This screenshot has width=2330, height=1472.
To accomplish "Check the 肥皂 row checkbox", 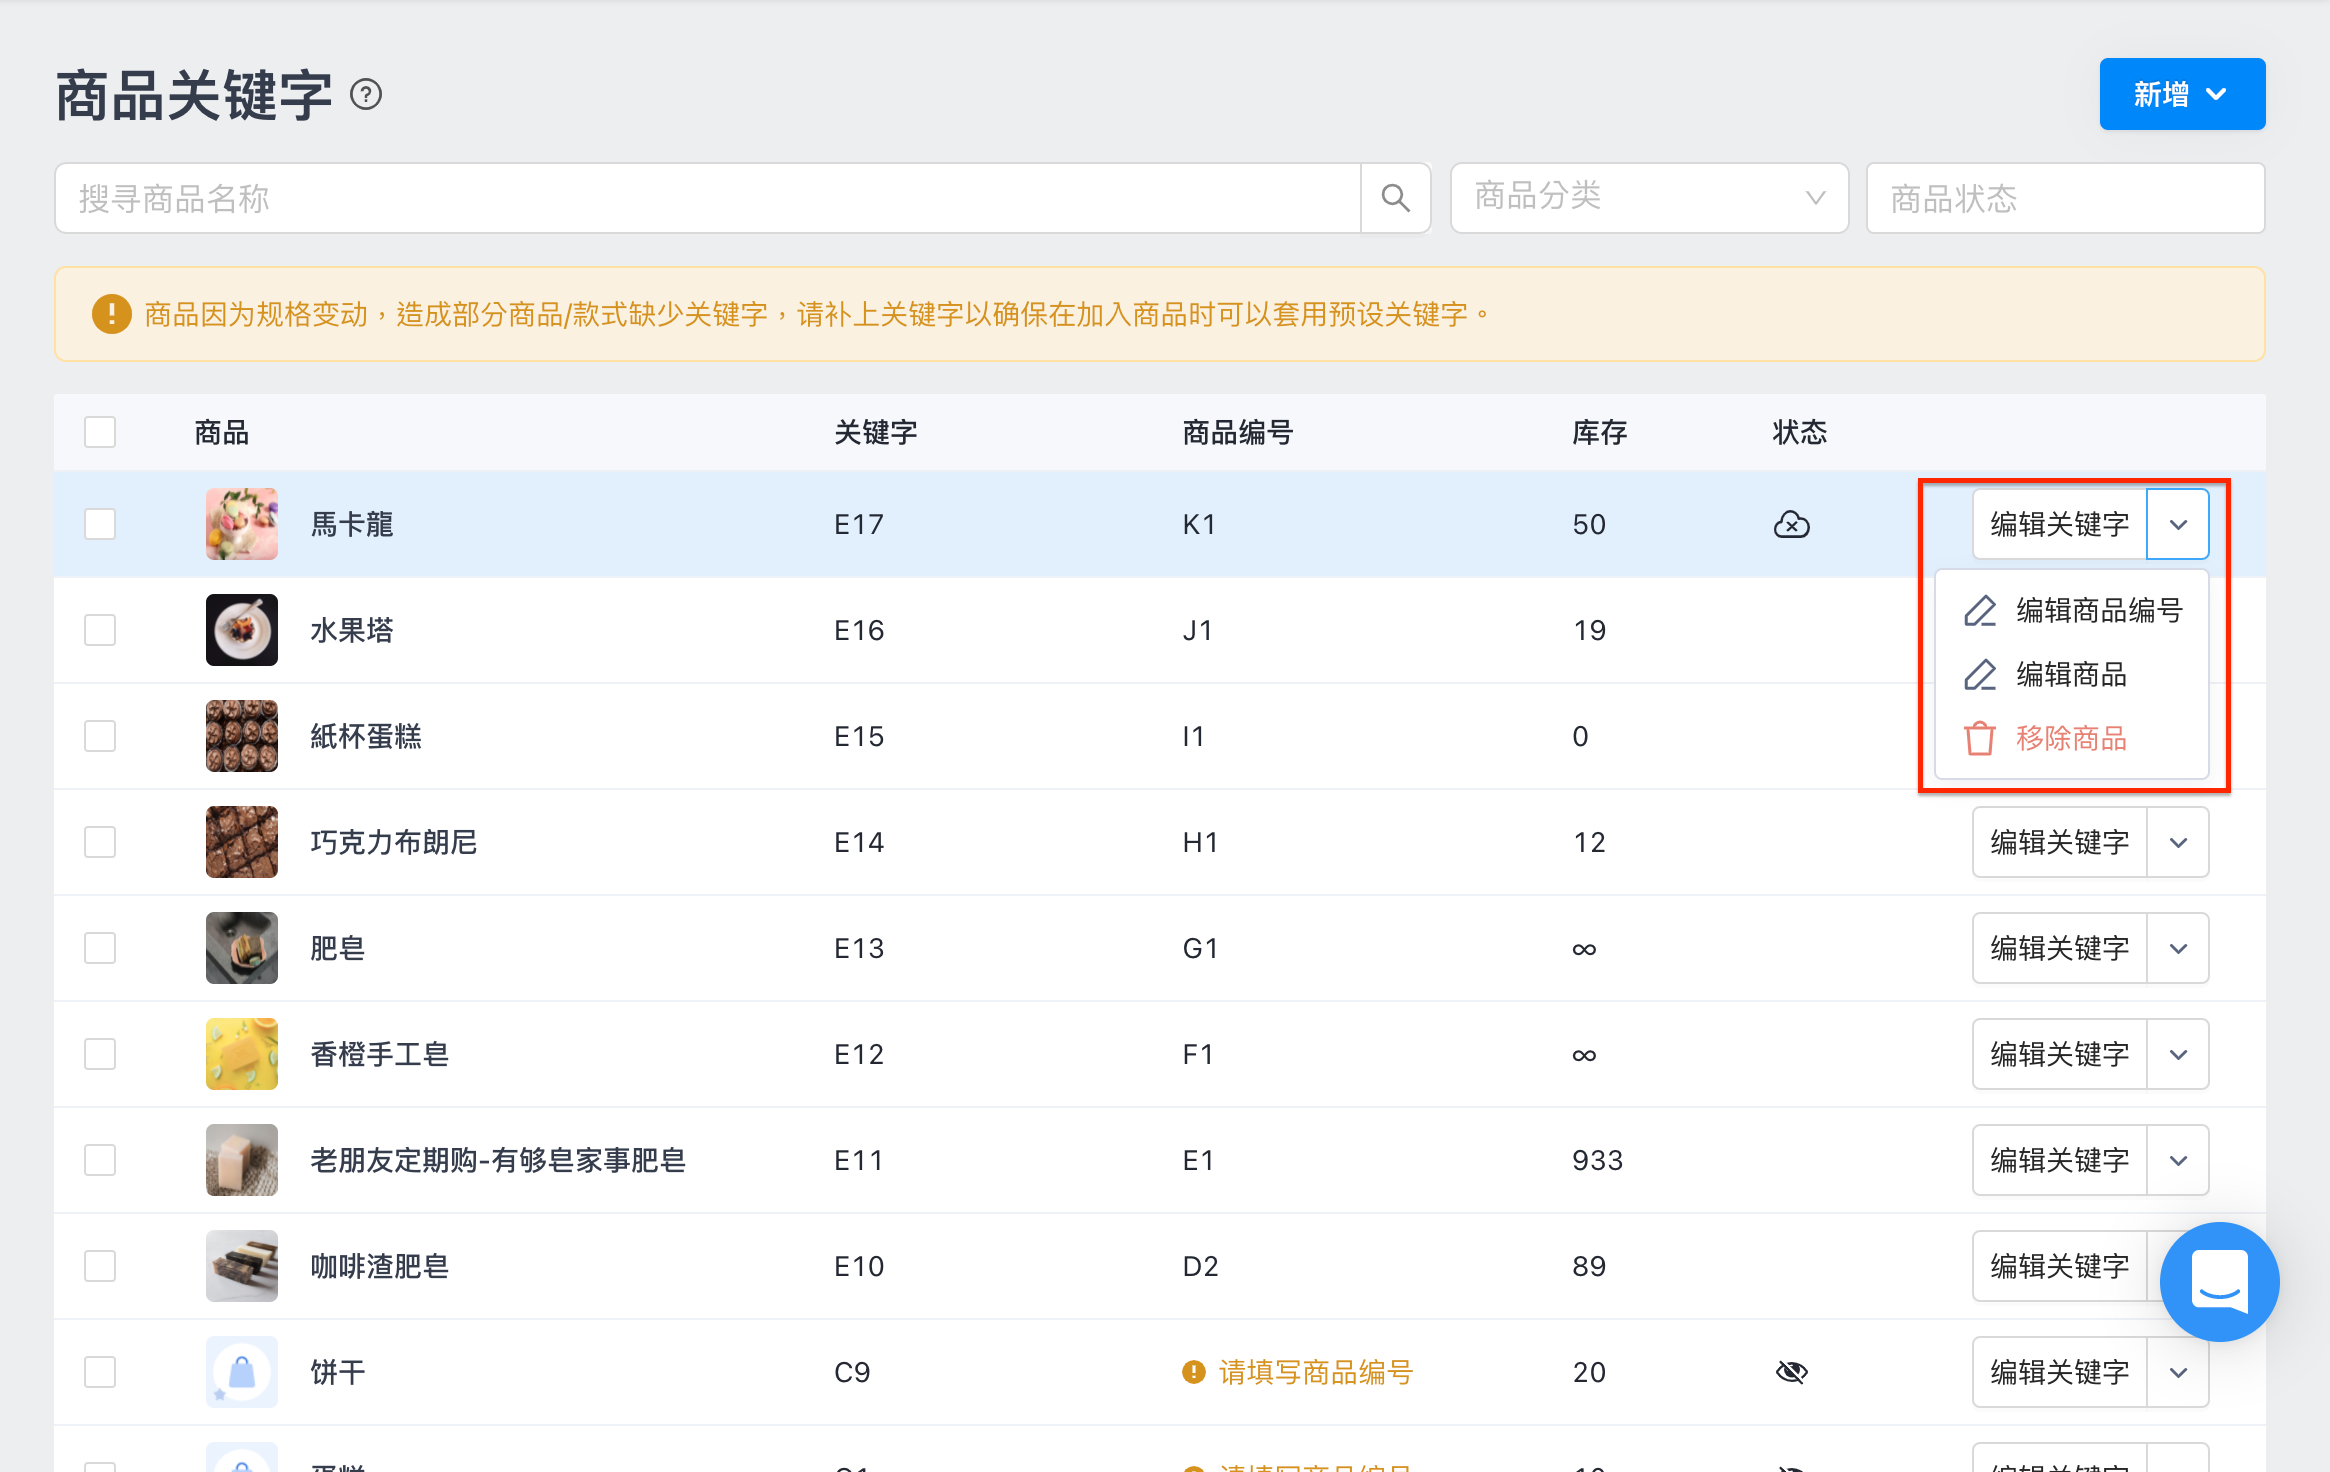I will click(100, 948).
